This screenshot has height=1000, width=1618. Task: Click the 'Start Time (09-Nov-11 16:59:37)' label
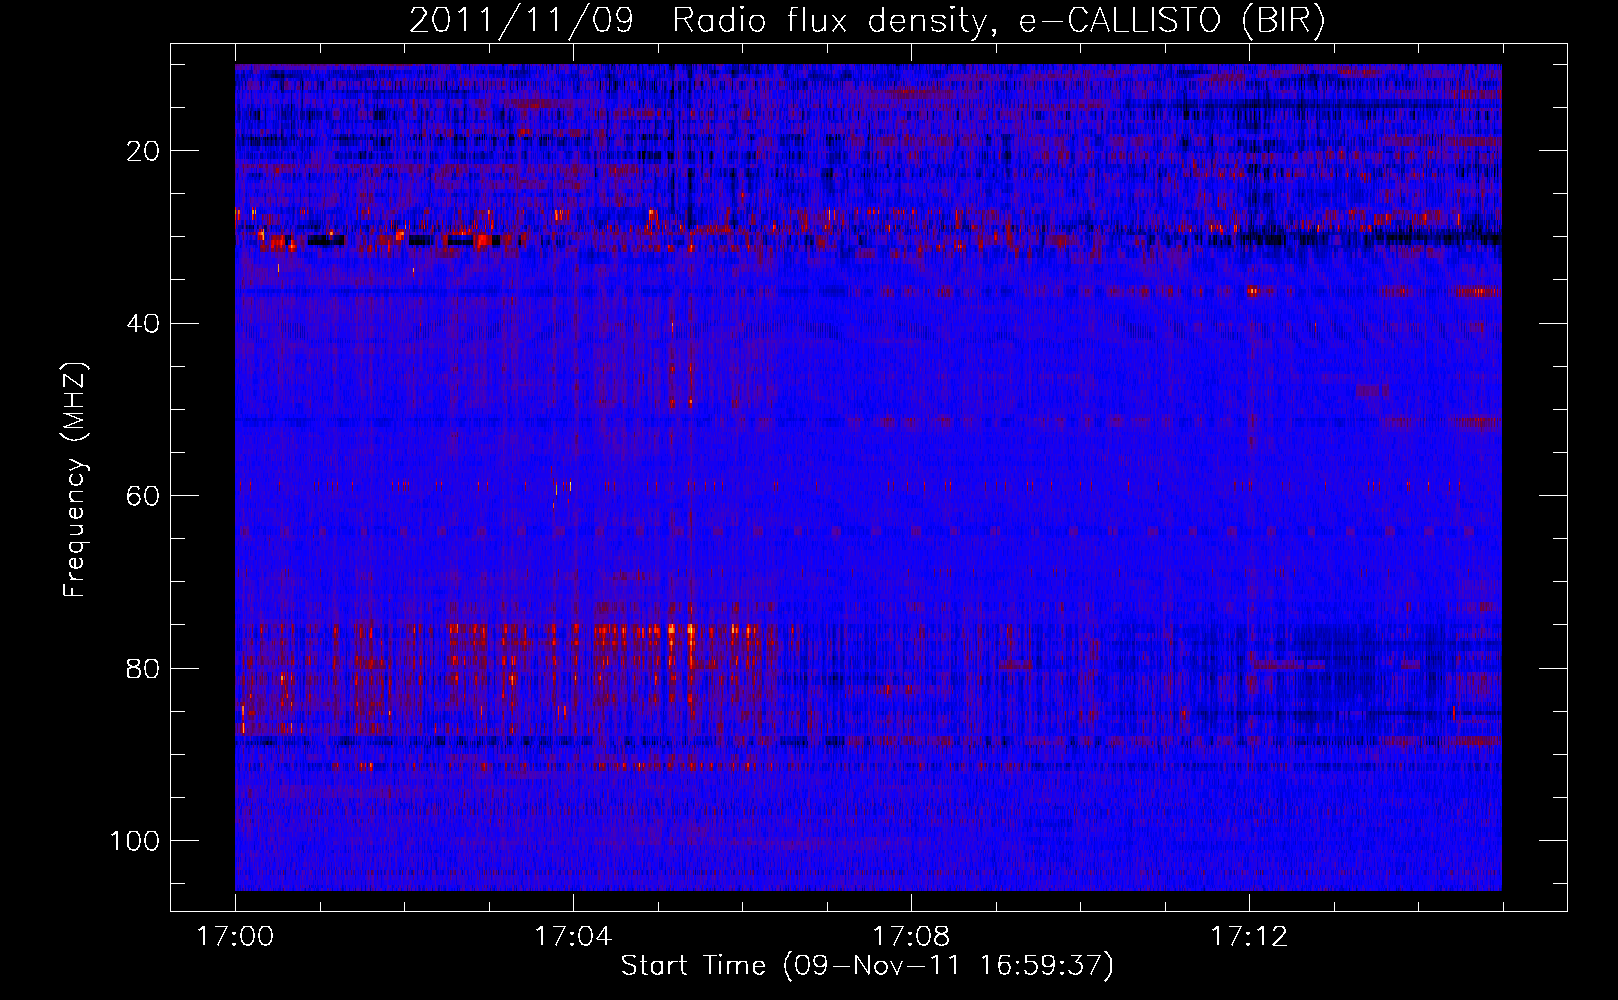coord(867,966)
